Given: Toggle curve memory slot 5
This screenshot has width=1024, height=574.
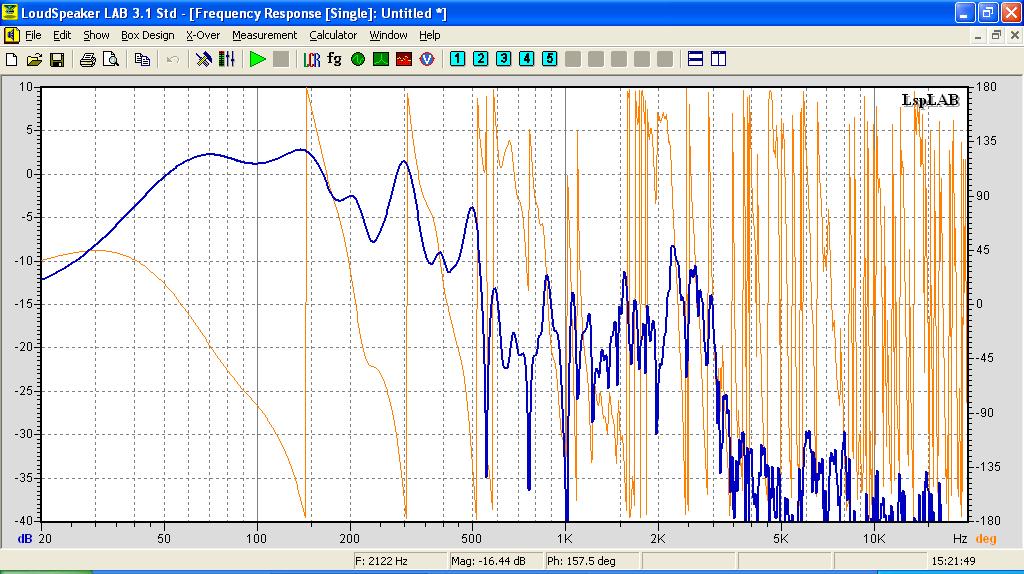Looking at the screenshot, I should pyautogui.click(x=550, y=59).
